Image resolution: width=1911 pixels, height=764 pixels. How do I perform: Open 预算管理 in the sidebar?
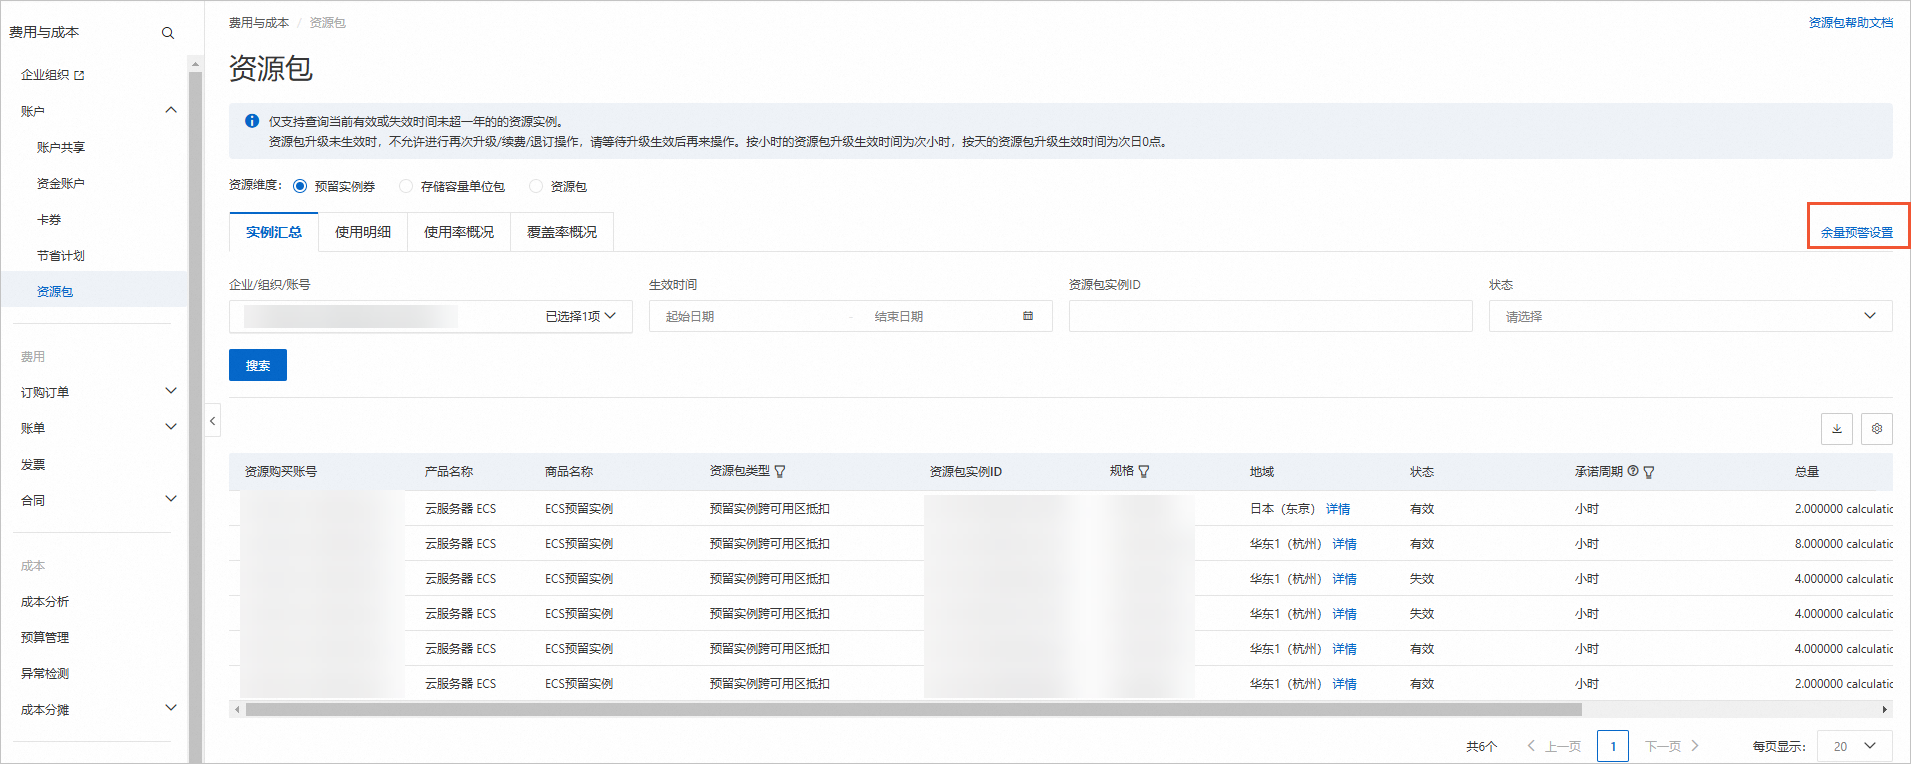pyautogui.click(x=45, y=637)
